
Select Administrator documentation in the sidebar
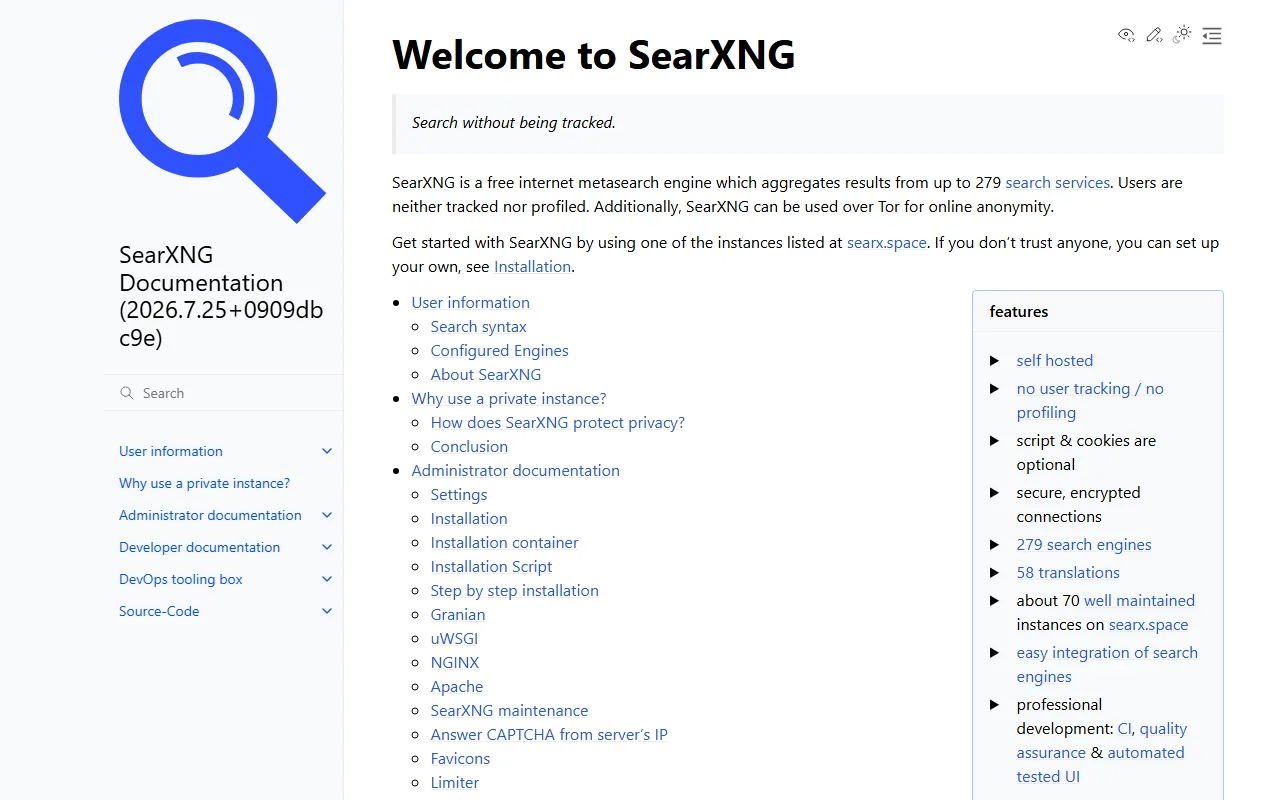[x=210, y=515]
